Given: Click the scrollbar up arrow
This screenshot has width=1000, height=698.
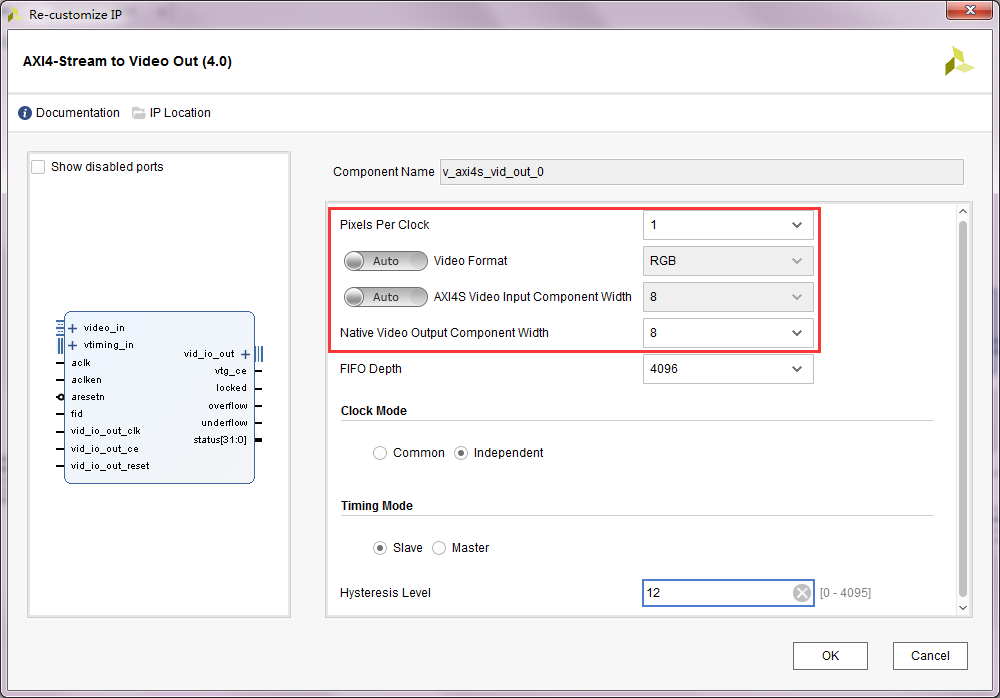Looking at the screenshot, I should tap(963, 211).
